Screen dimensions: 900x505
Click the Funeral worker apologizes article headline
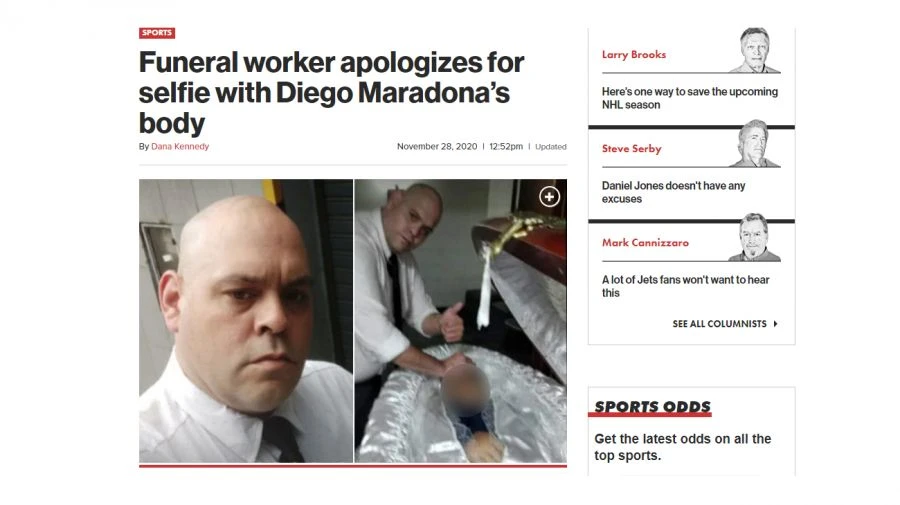pos(331,93)
